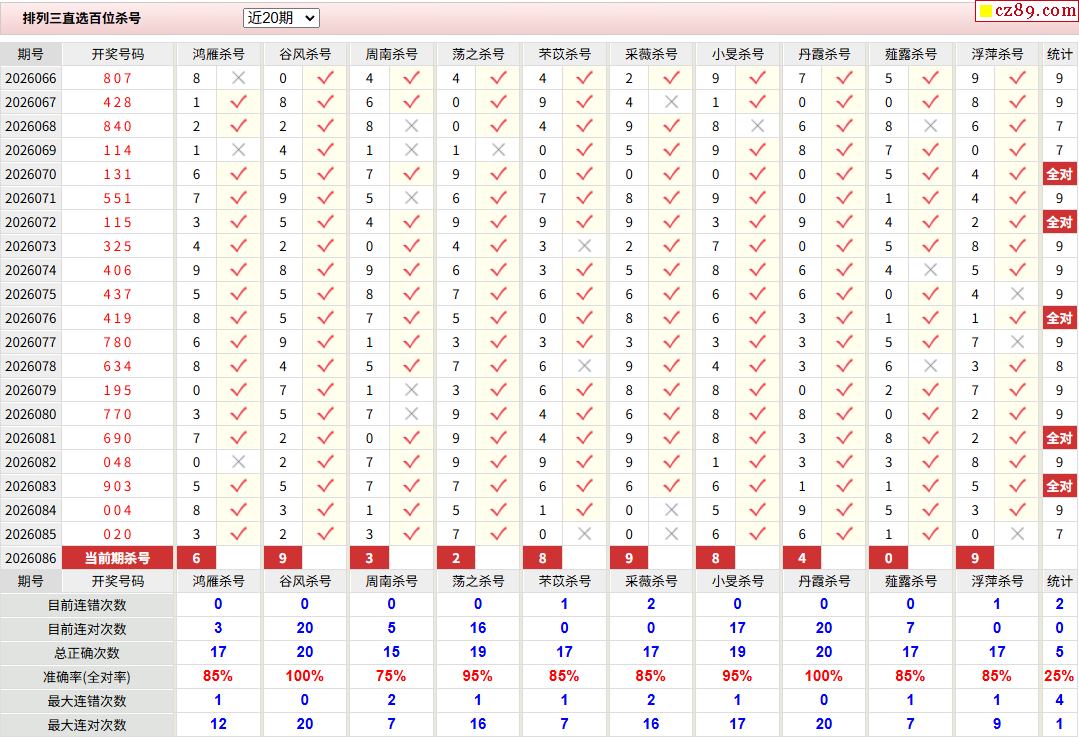Click winning number 807 in row 2026066
The height and width of the screenshot is (737, 1079).
click(x=118, y=78)
